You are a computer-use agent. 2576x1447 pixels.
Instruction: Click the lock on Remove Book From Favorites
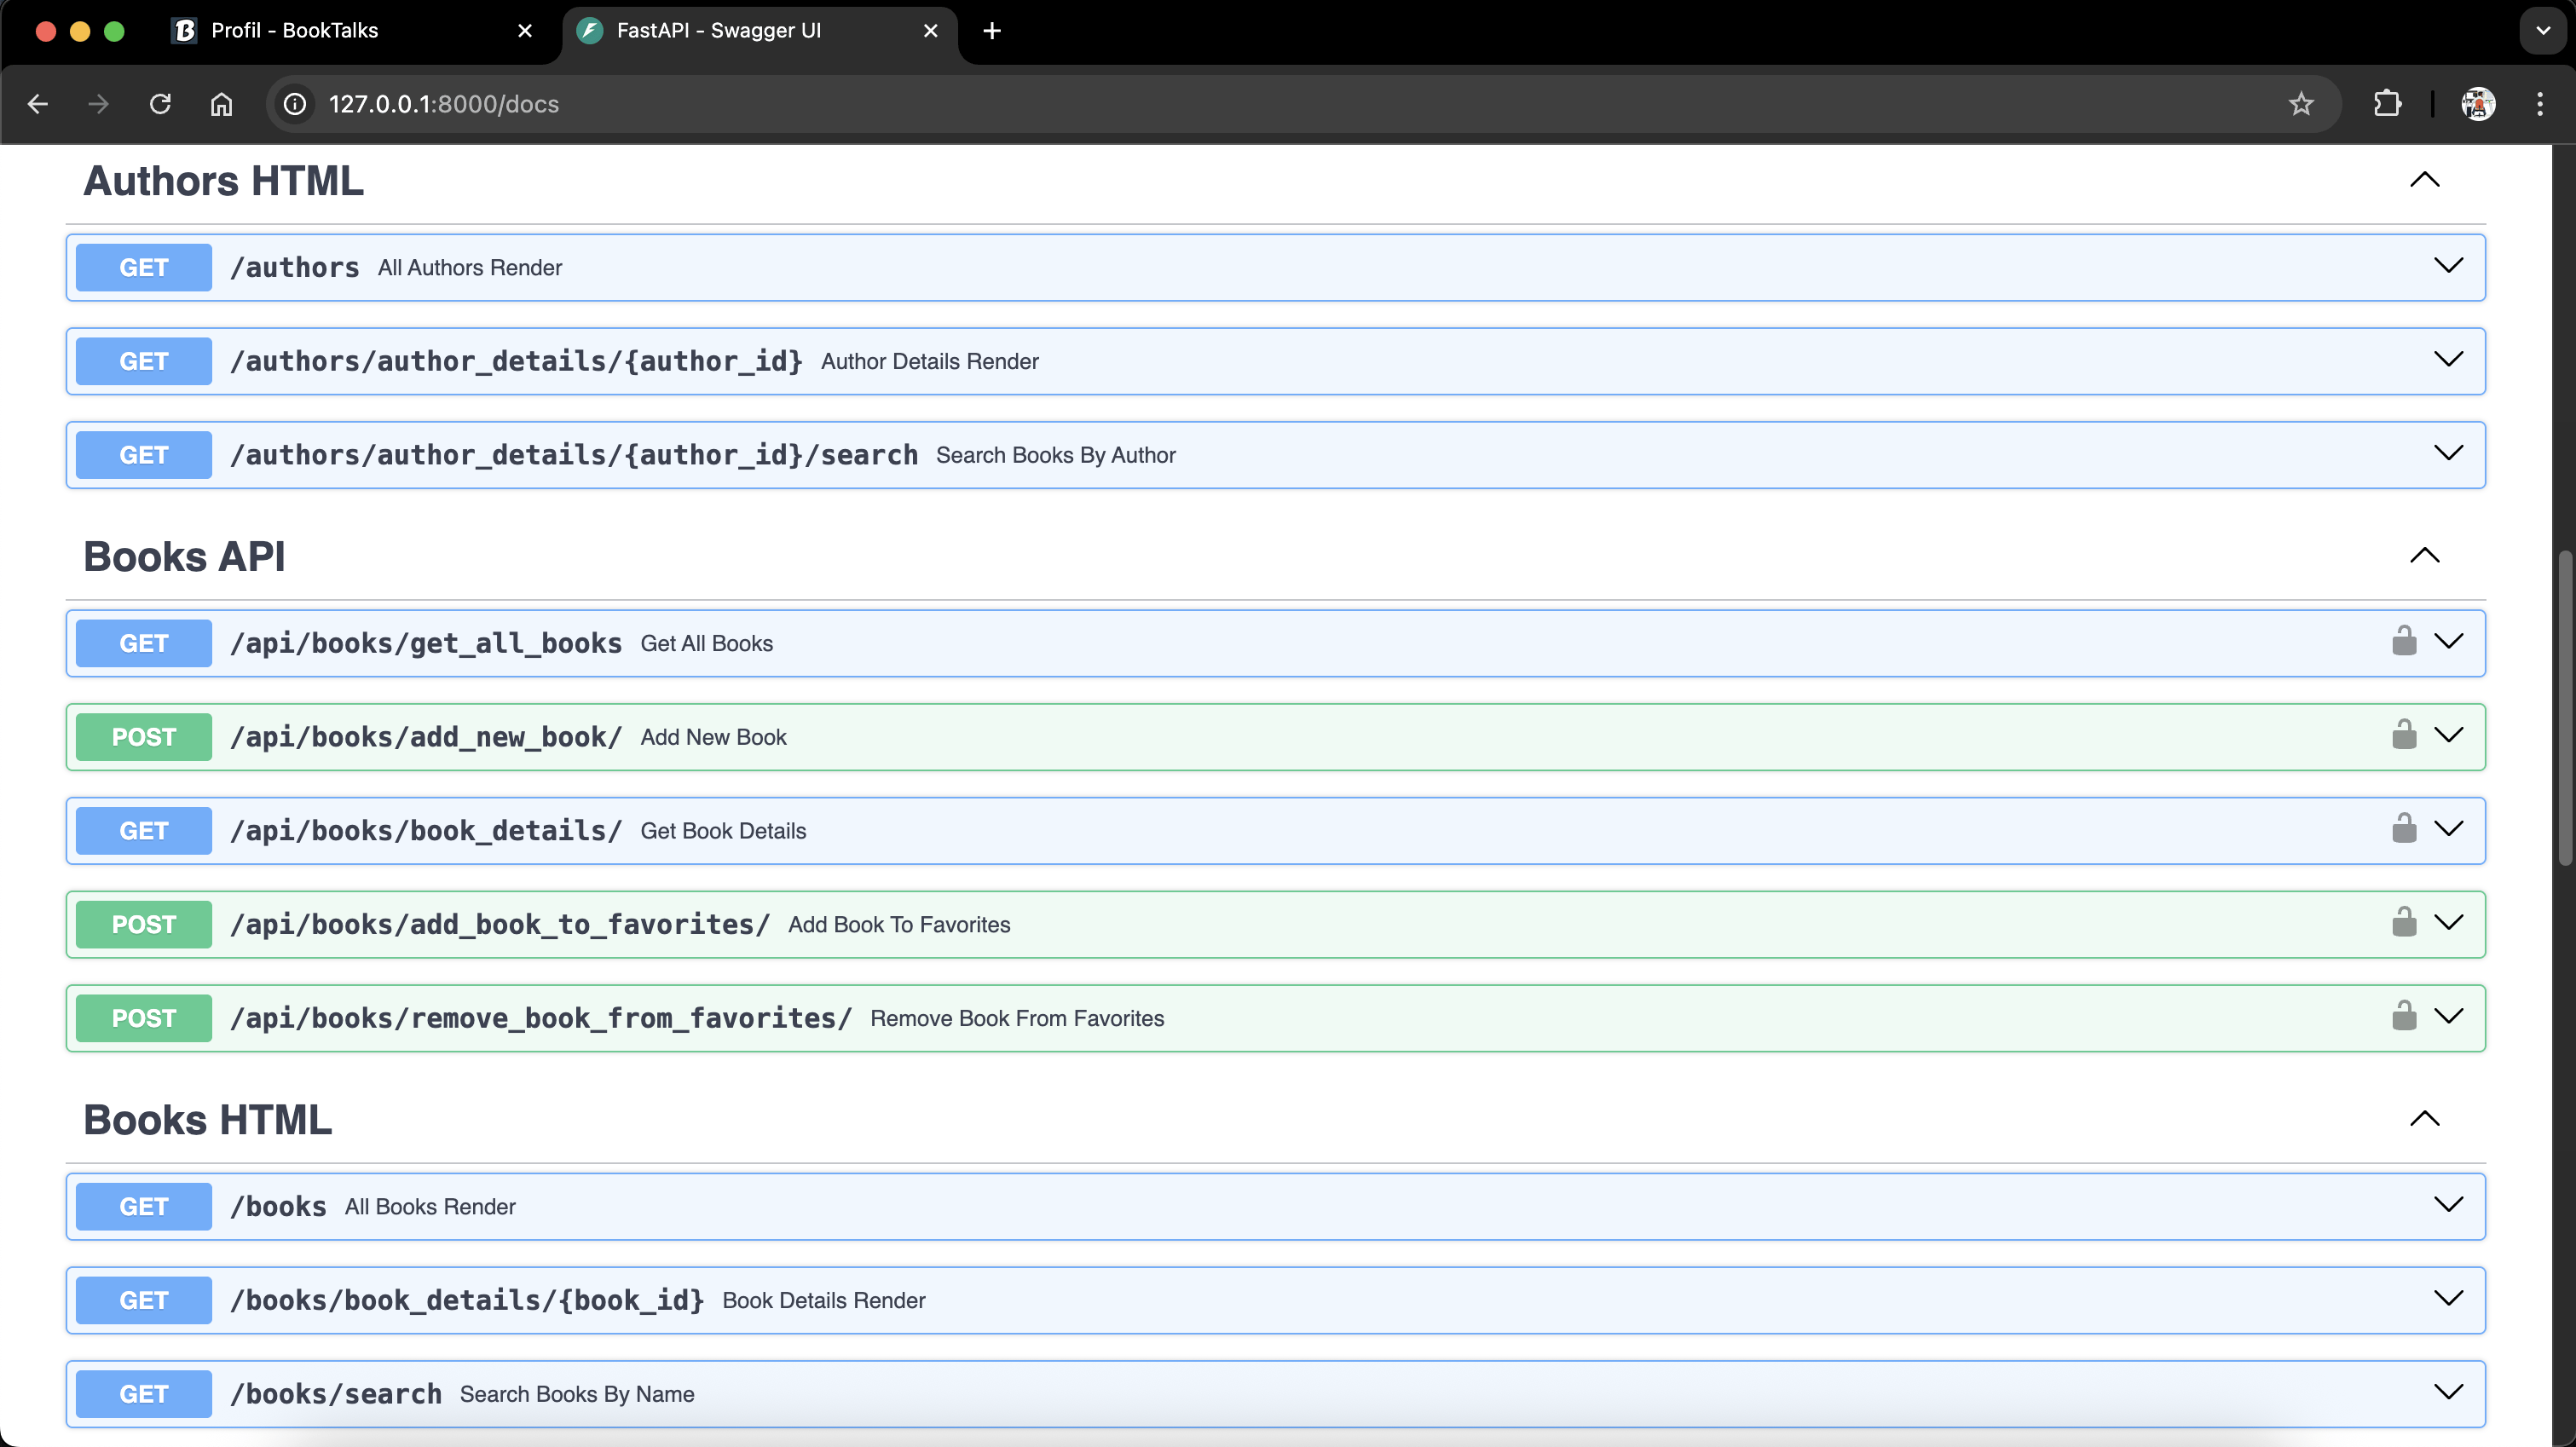2403,1017
